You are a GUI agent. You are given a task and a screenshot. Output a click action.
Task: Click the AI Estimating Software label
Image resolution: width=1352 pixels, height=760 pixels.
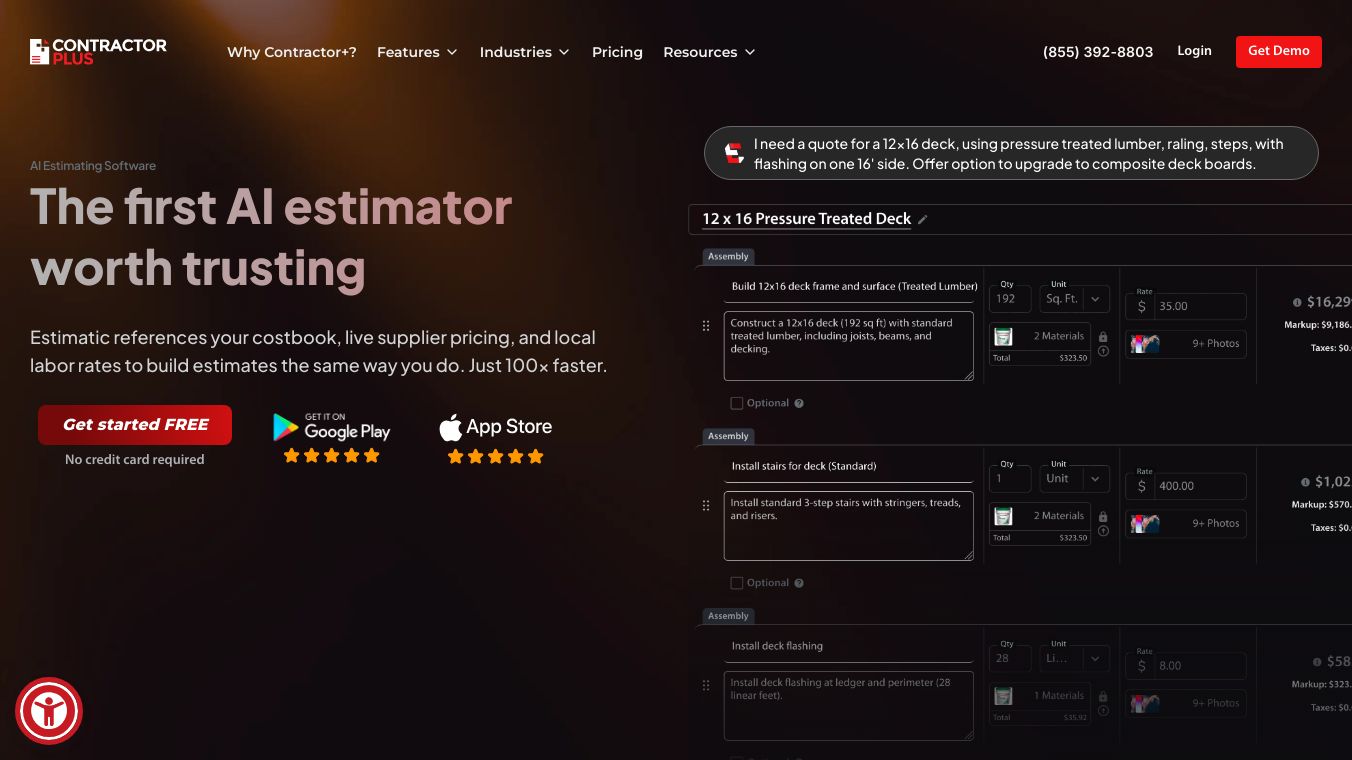click(93, 166)
